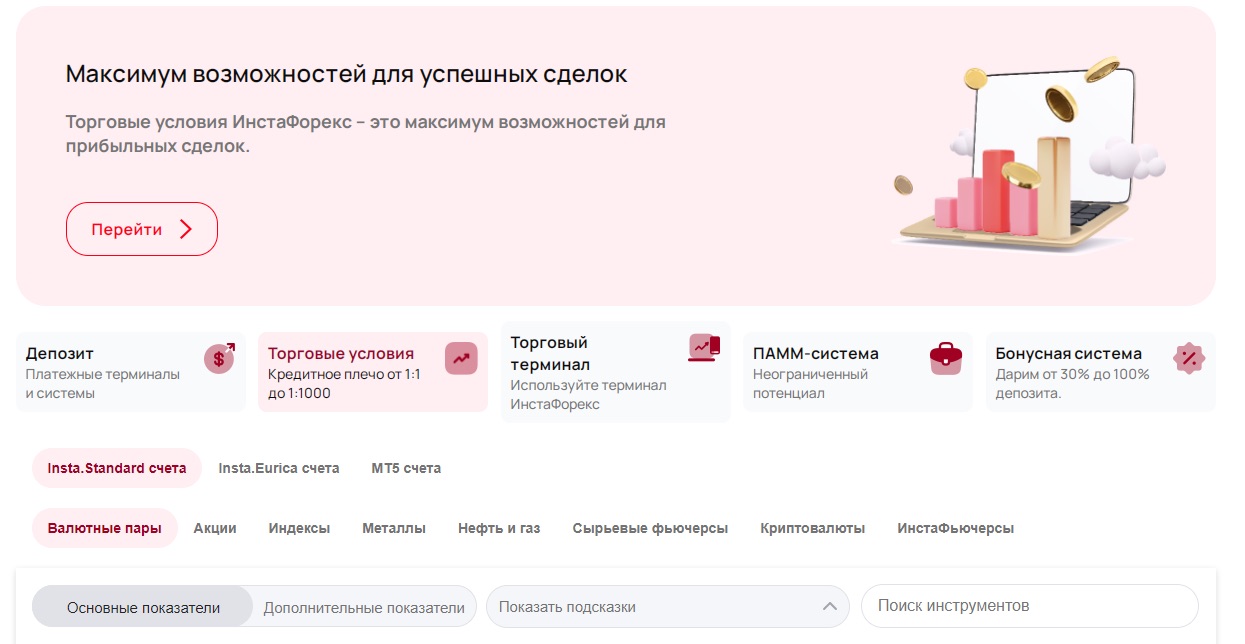Click the arrow icon in Перейти button

coord(185,229)
